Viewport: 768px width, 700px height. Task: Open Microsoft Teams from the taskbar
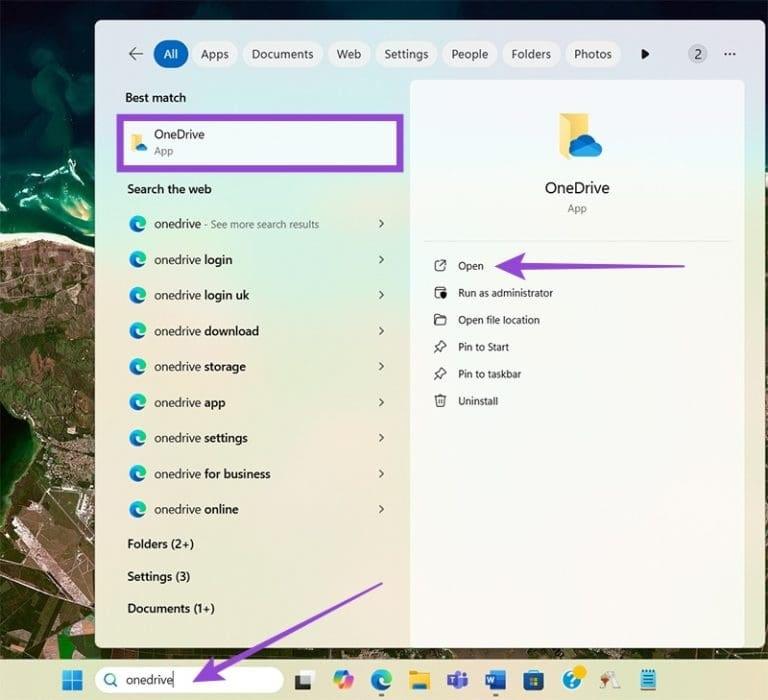[x=457, y=680]
